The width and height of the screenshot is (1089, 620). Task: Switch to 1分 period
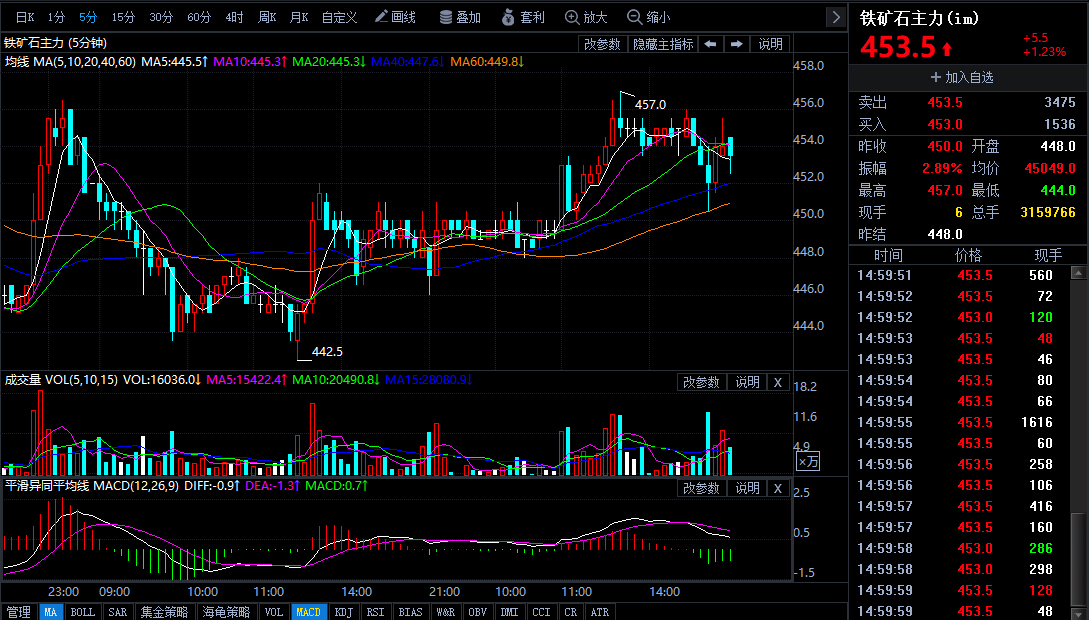point(56,17)
